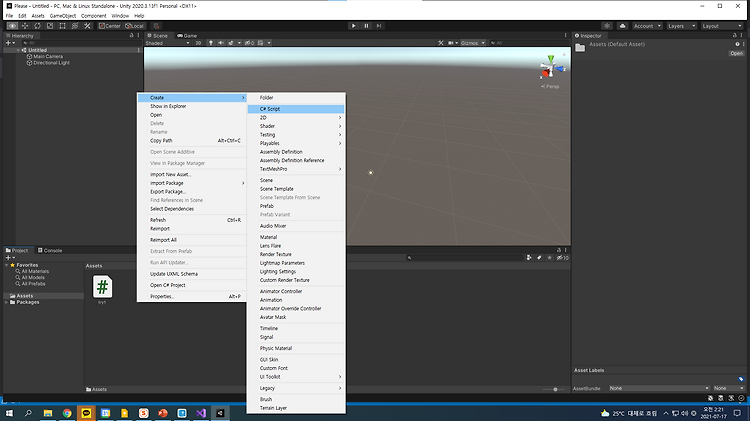Toggle hidden objects visibility counter
750x421 pixels.
[x=250, y=43]
